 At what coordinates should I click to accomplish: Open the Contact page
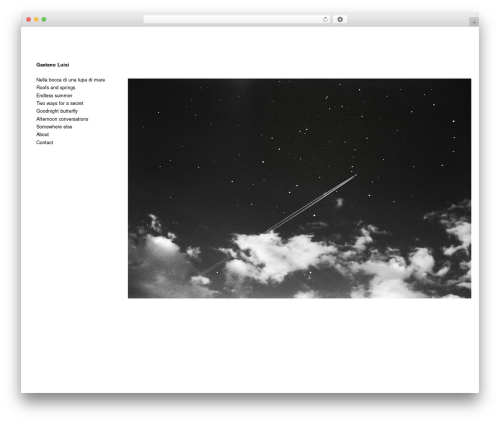coord(44,142)
